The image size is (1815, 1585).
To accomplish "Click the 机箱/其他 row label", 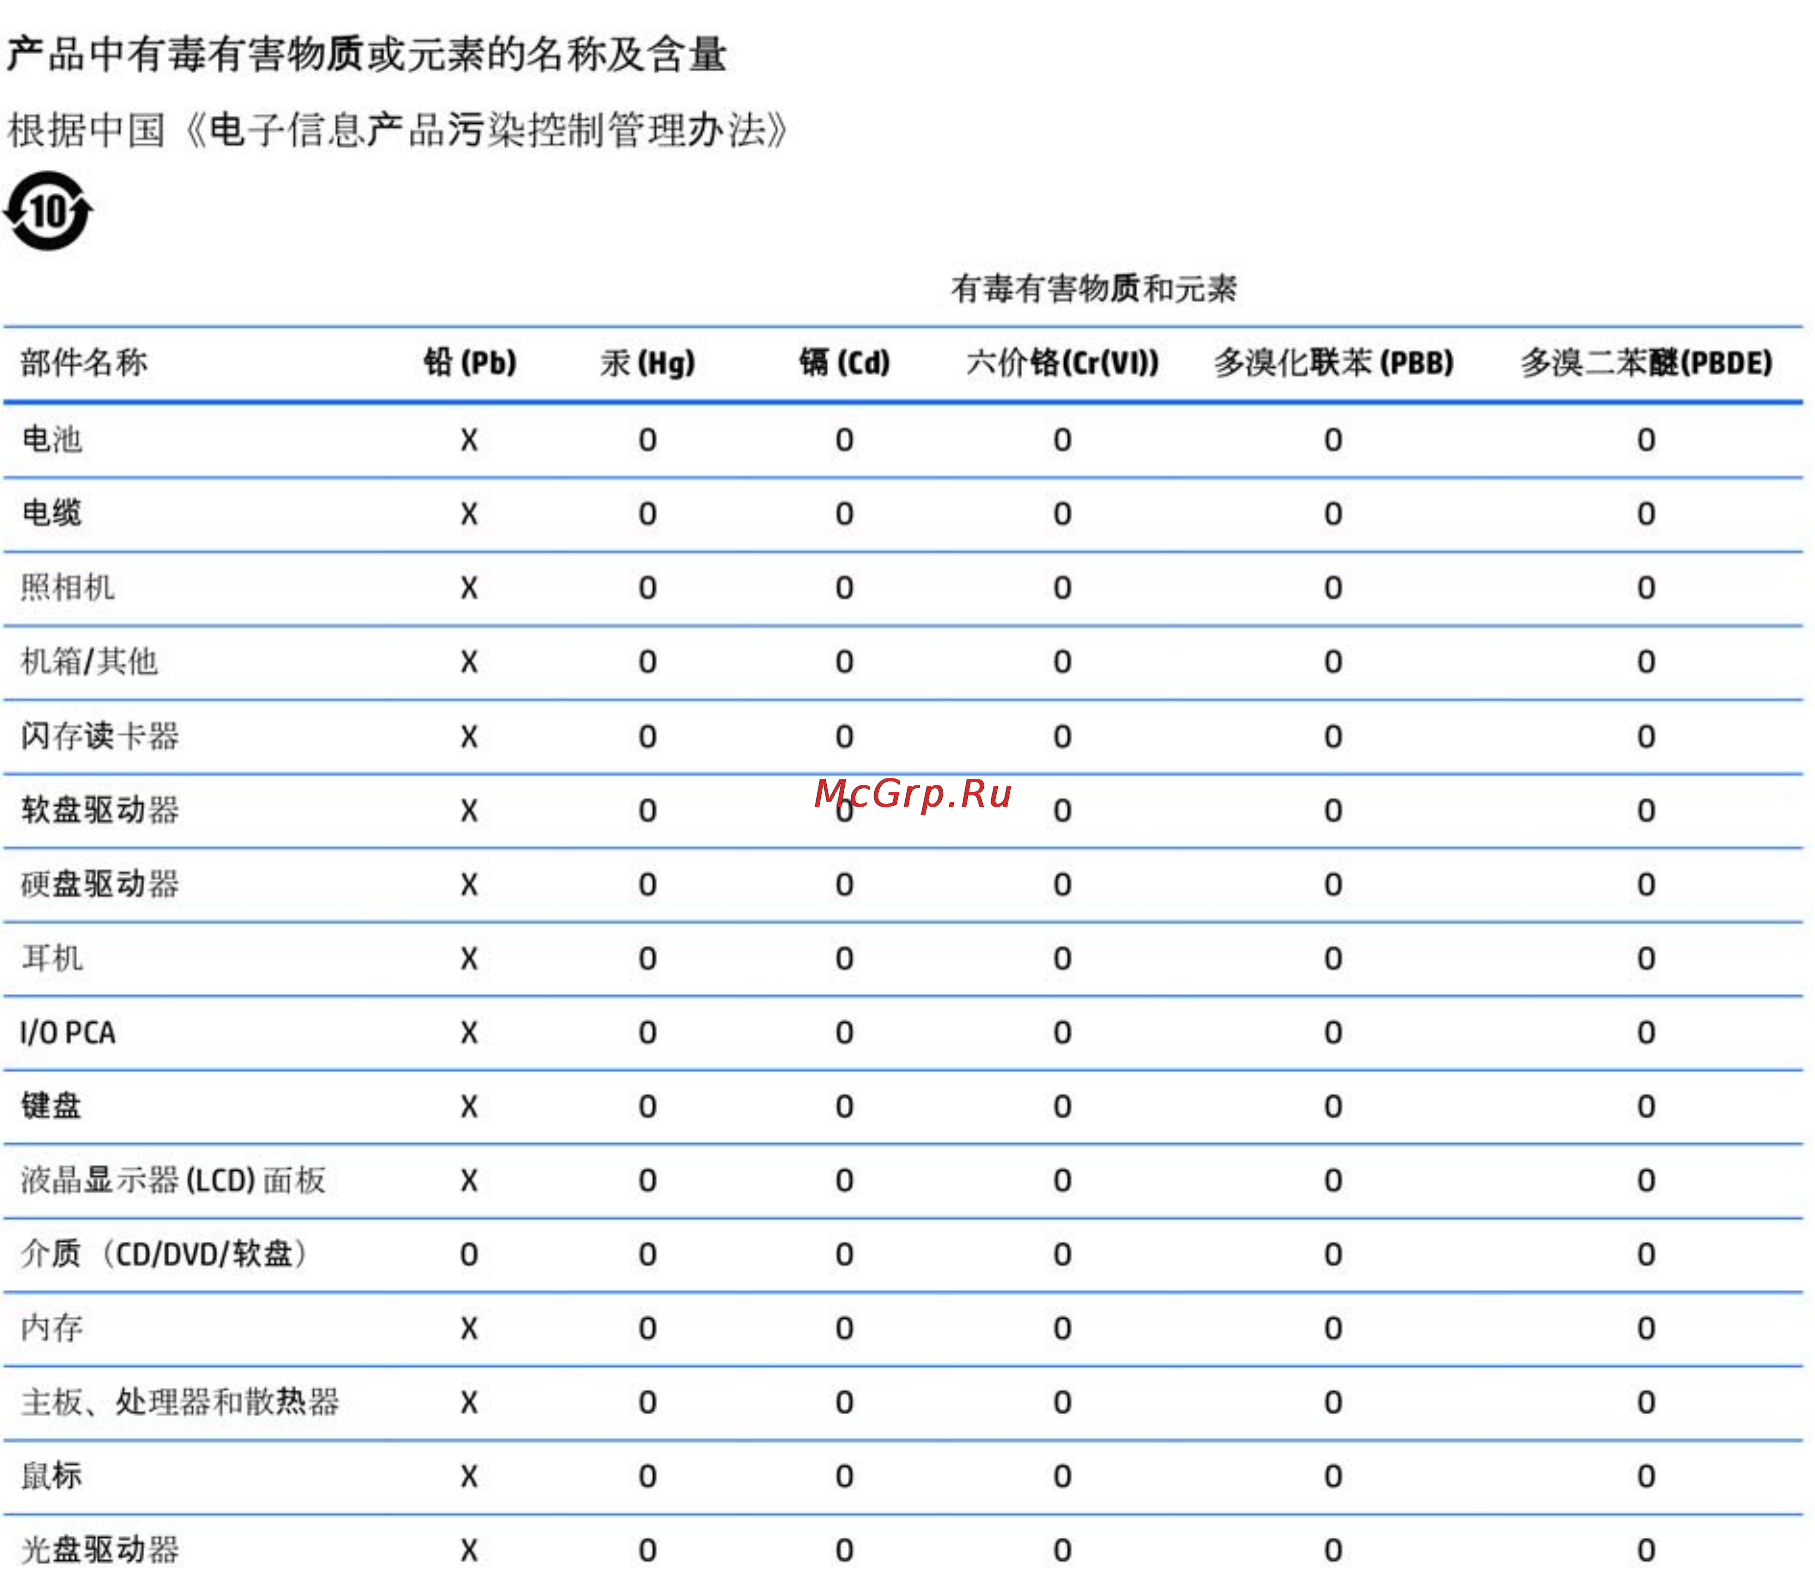I will click(89, 661).
